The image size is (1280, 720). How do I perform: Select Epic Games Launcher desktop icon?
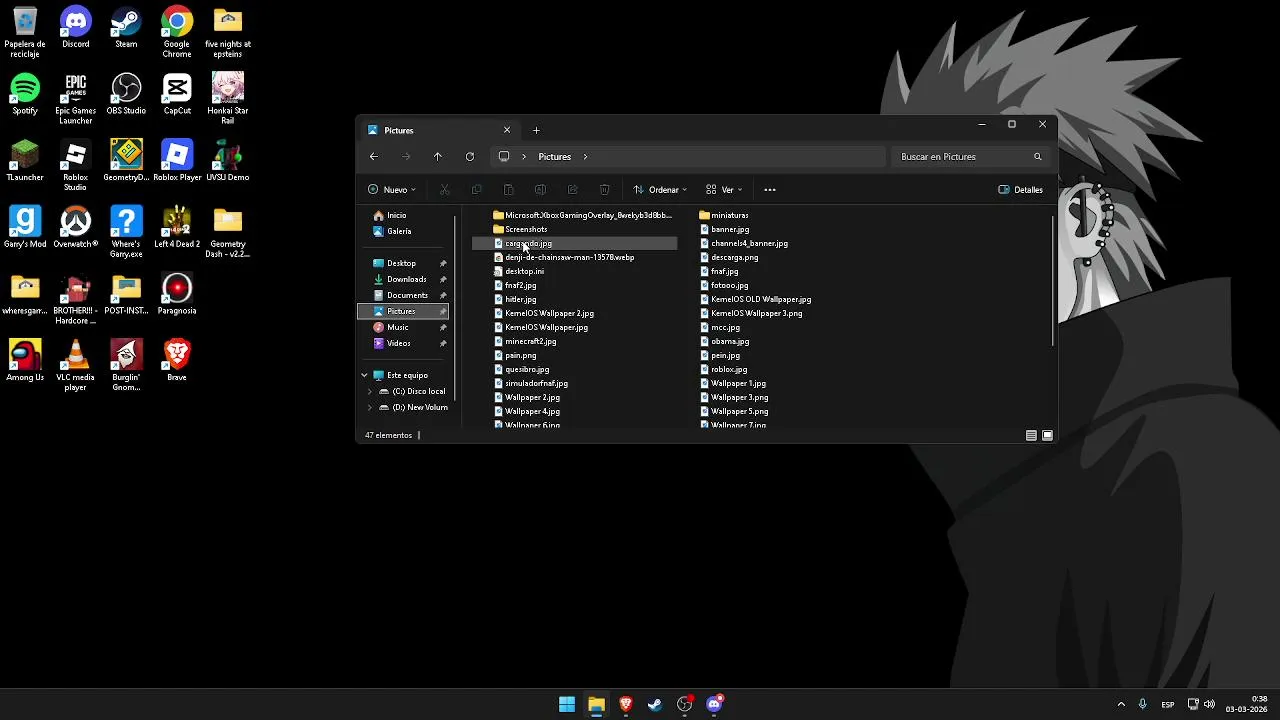pyautogui.click(x=75, y=100)
